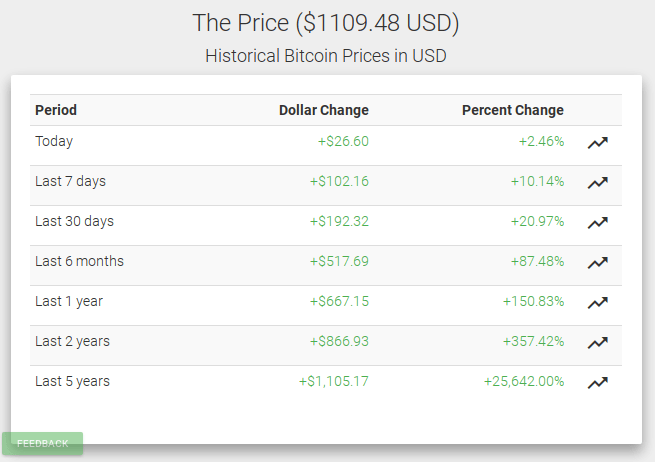Viewport: 655px width, 462px height.
Task: Click the Price $1109.48 USD heading
Action: [326, 22]
